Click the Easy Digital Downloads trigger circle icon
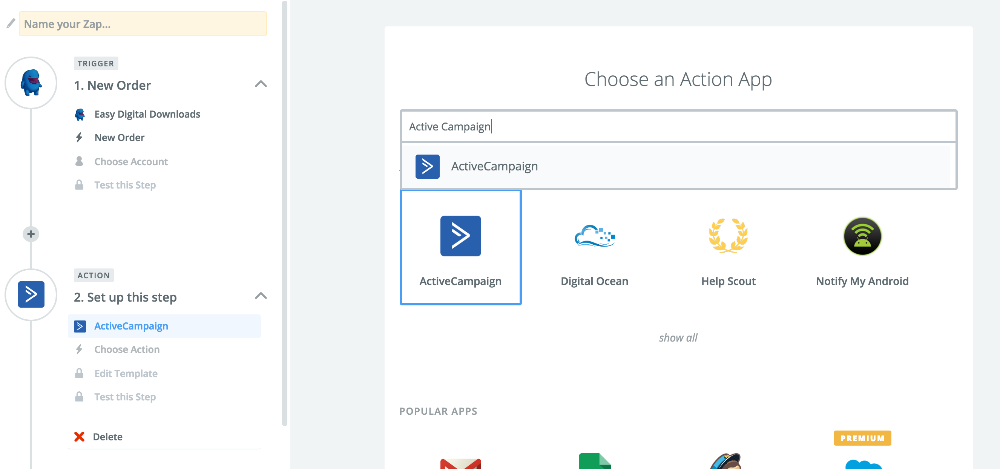The image size is (1000, 469). pyautogui.click(x=31, y=84)
